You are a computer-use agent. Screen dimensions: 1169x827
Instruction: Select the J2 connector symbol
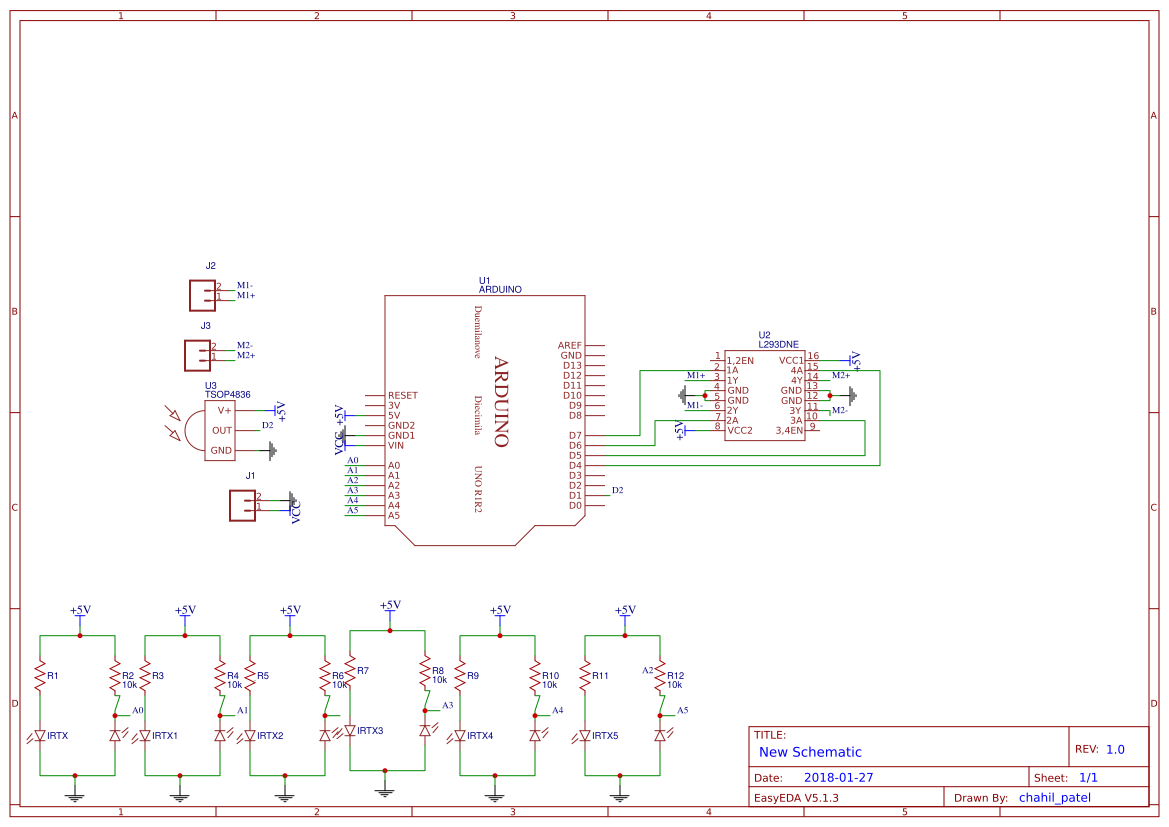(203, 295)
